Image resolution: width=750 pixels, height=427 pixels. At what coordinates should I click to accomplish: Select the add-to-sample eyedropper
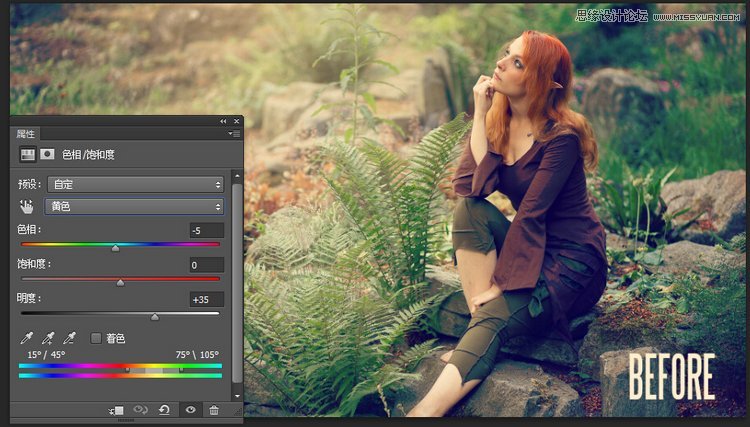tap(48, 338)
